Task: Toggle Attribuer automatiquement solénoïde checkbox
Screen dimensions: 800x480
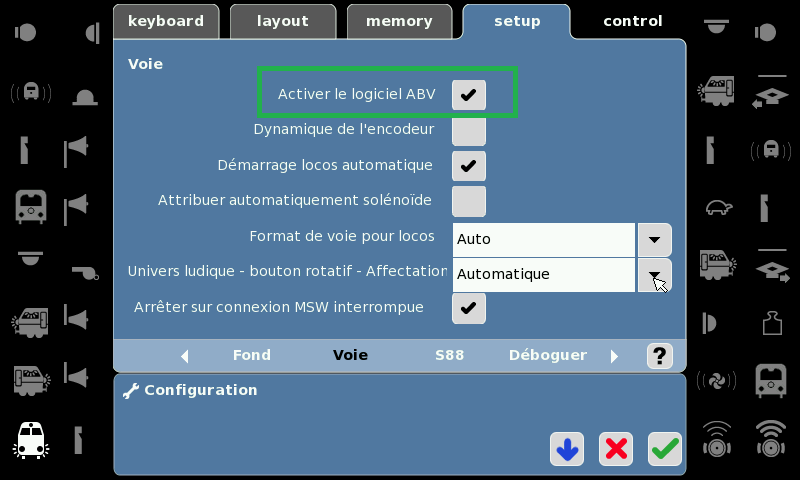Action: pos(468,201)
